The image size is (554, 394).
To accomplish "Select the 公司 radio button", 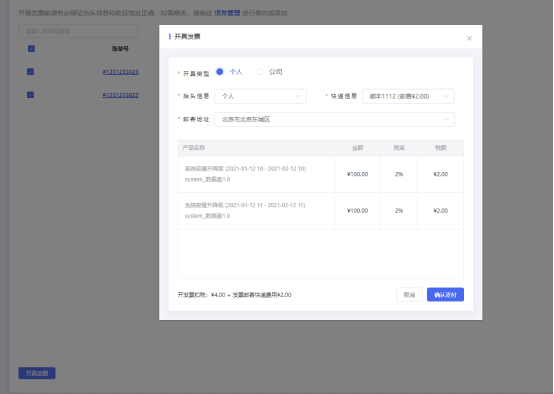I will (x=259, y=72).
